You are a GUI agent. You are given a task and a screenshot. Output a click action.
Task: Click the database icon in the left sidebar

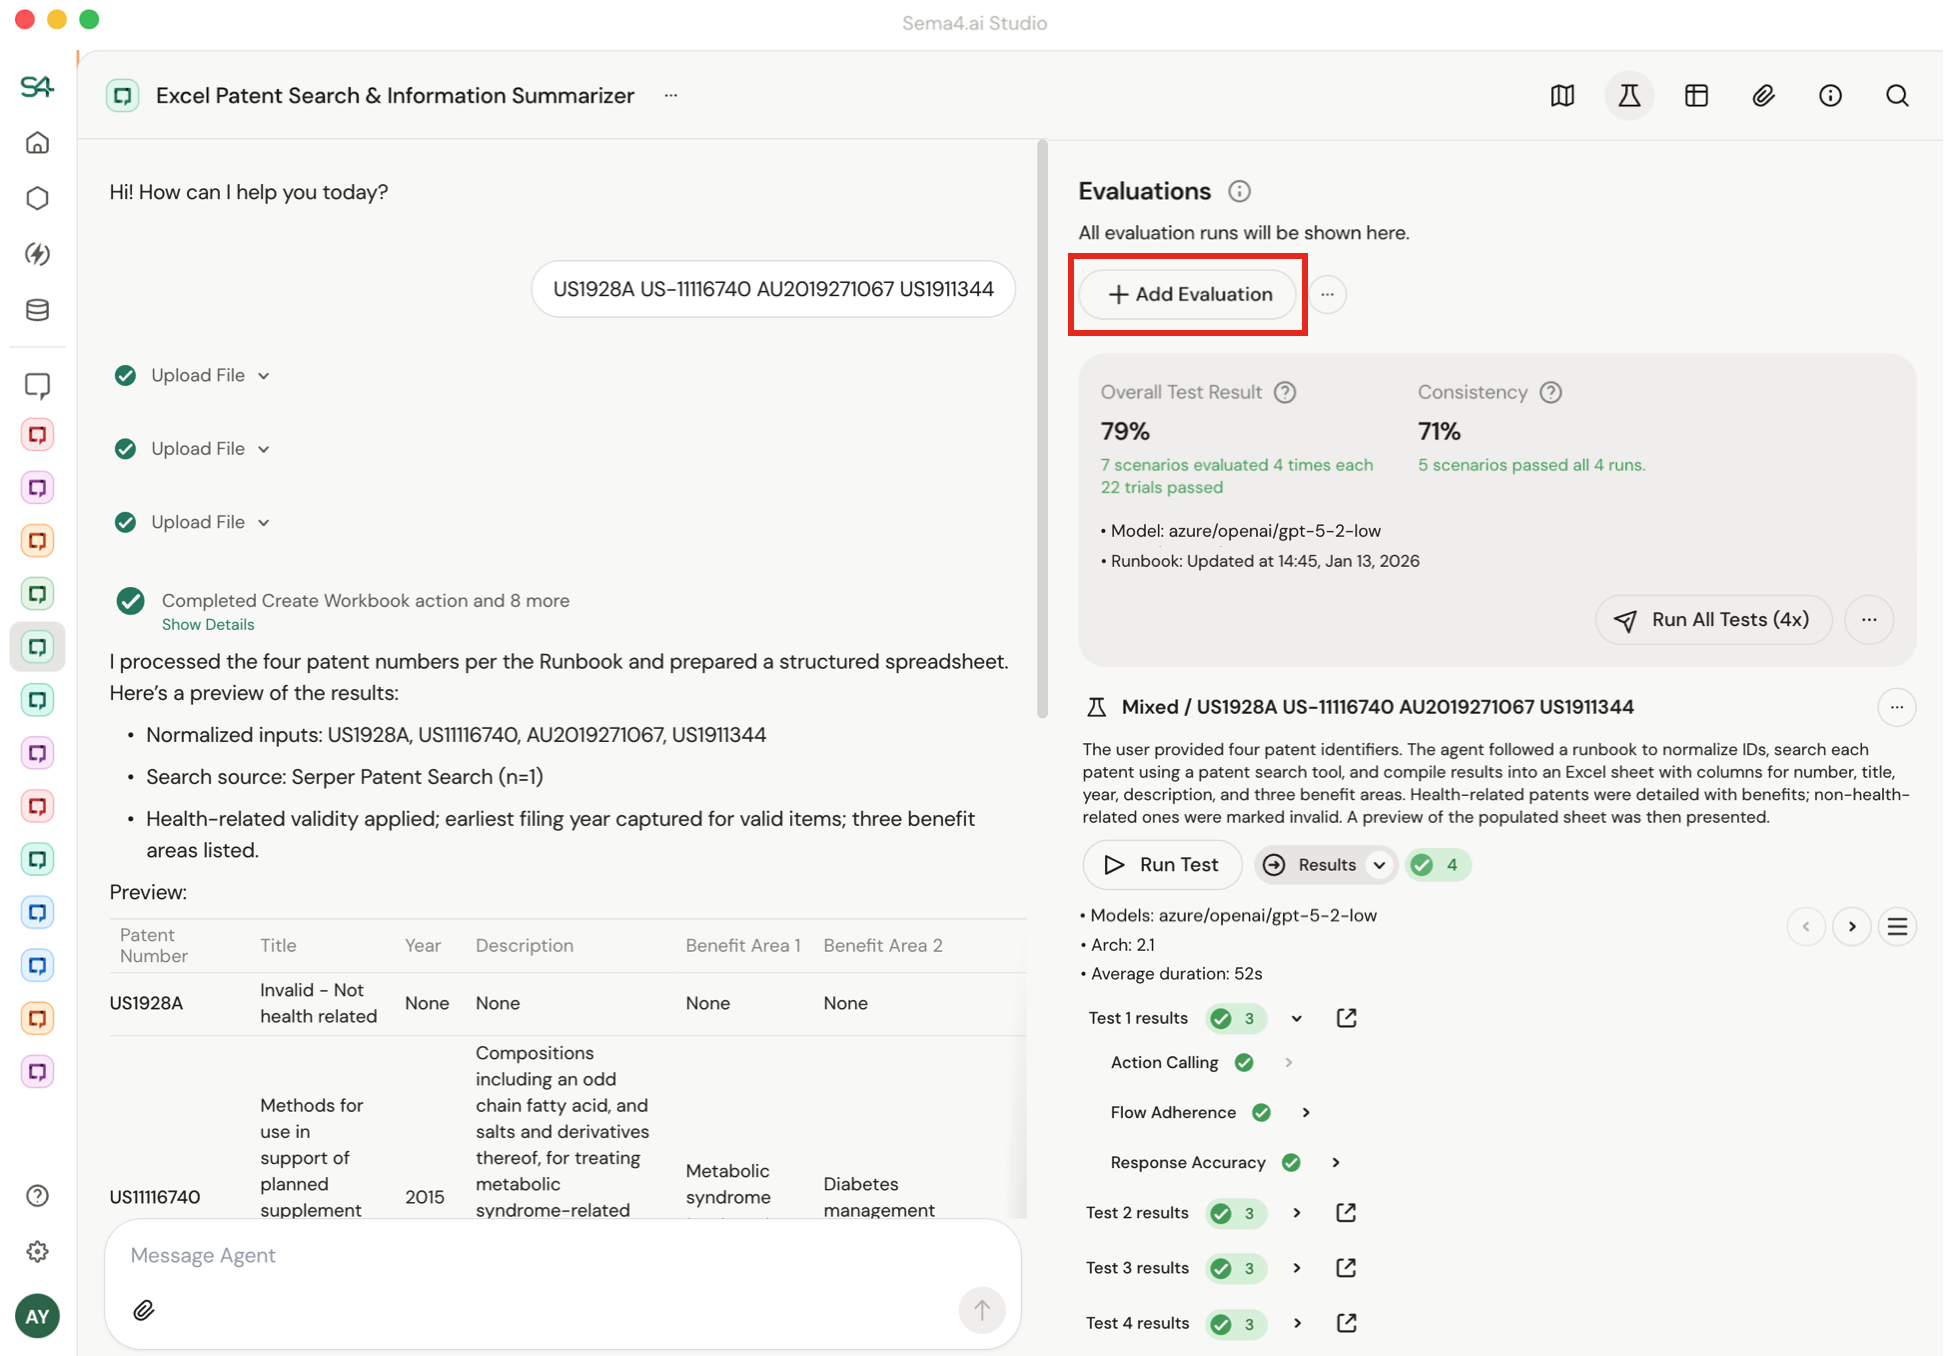(37, 310)
